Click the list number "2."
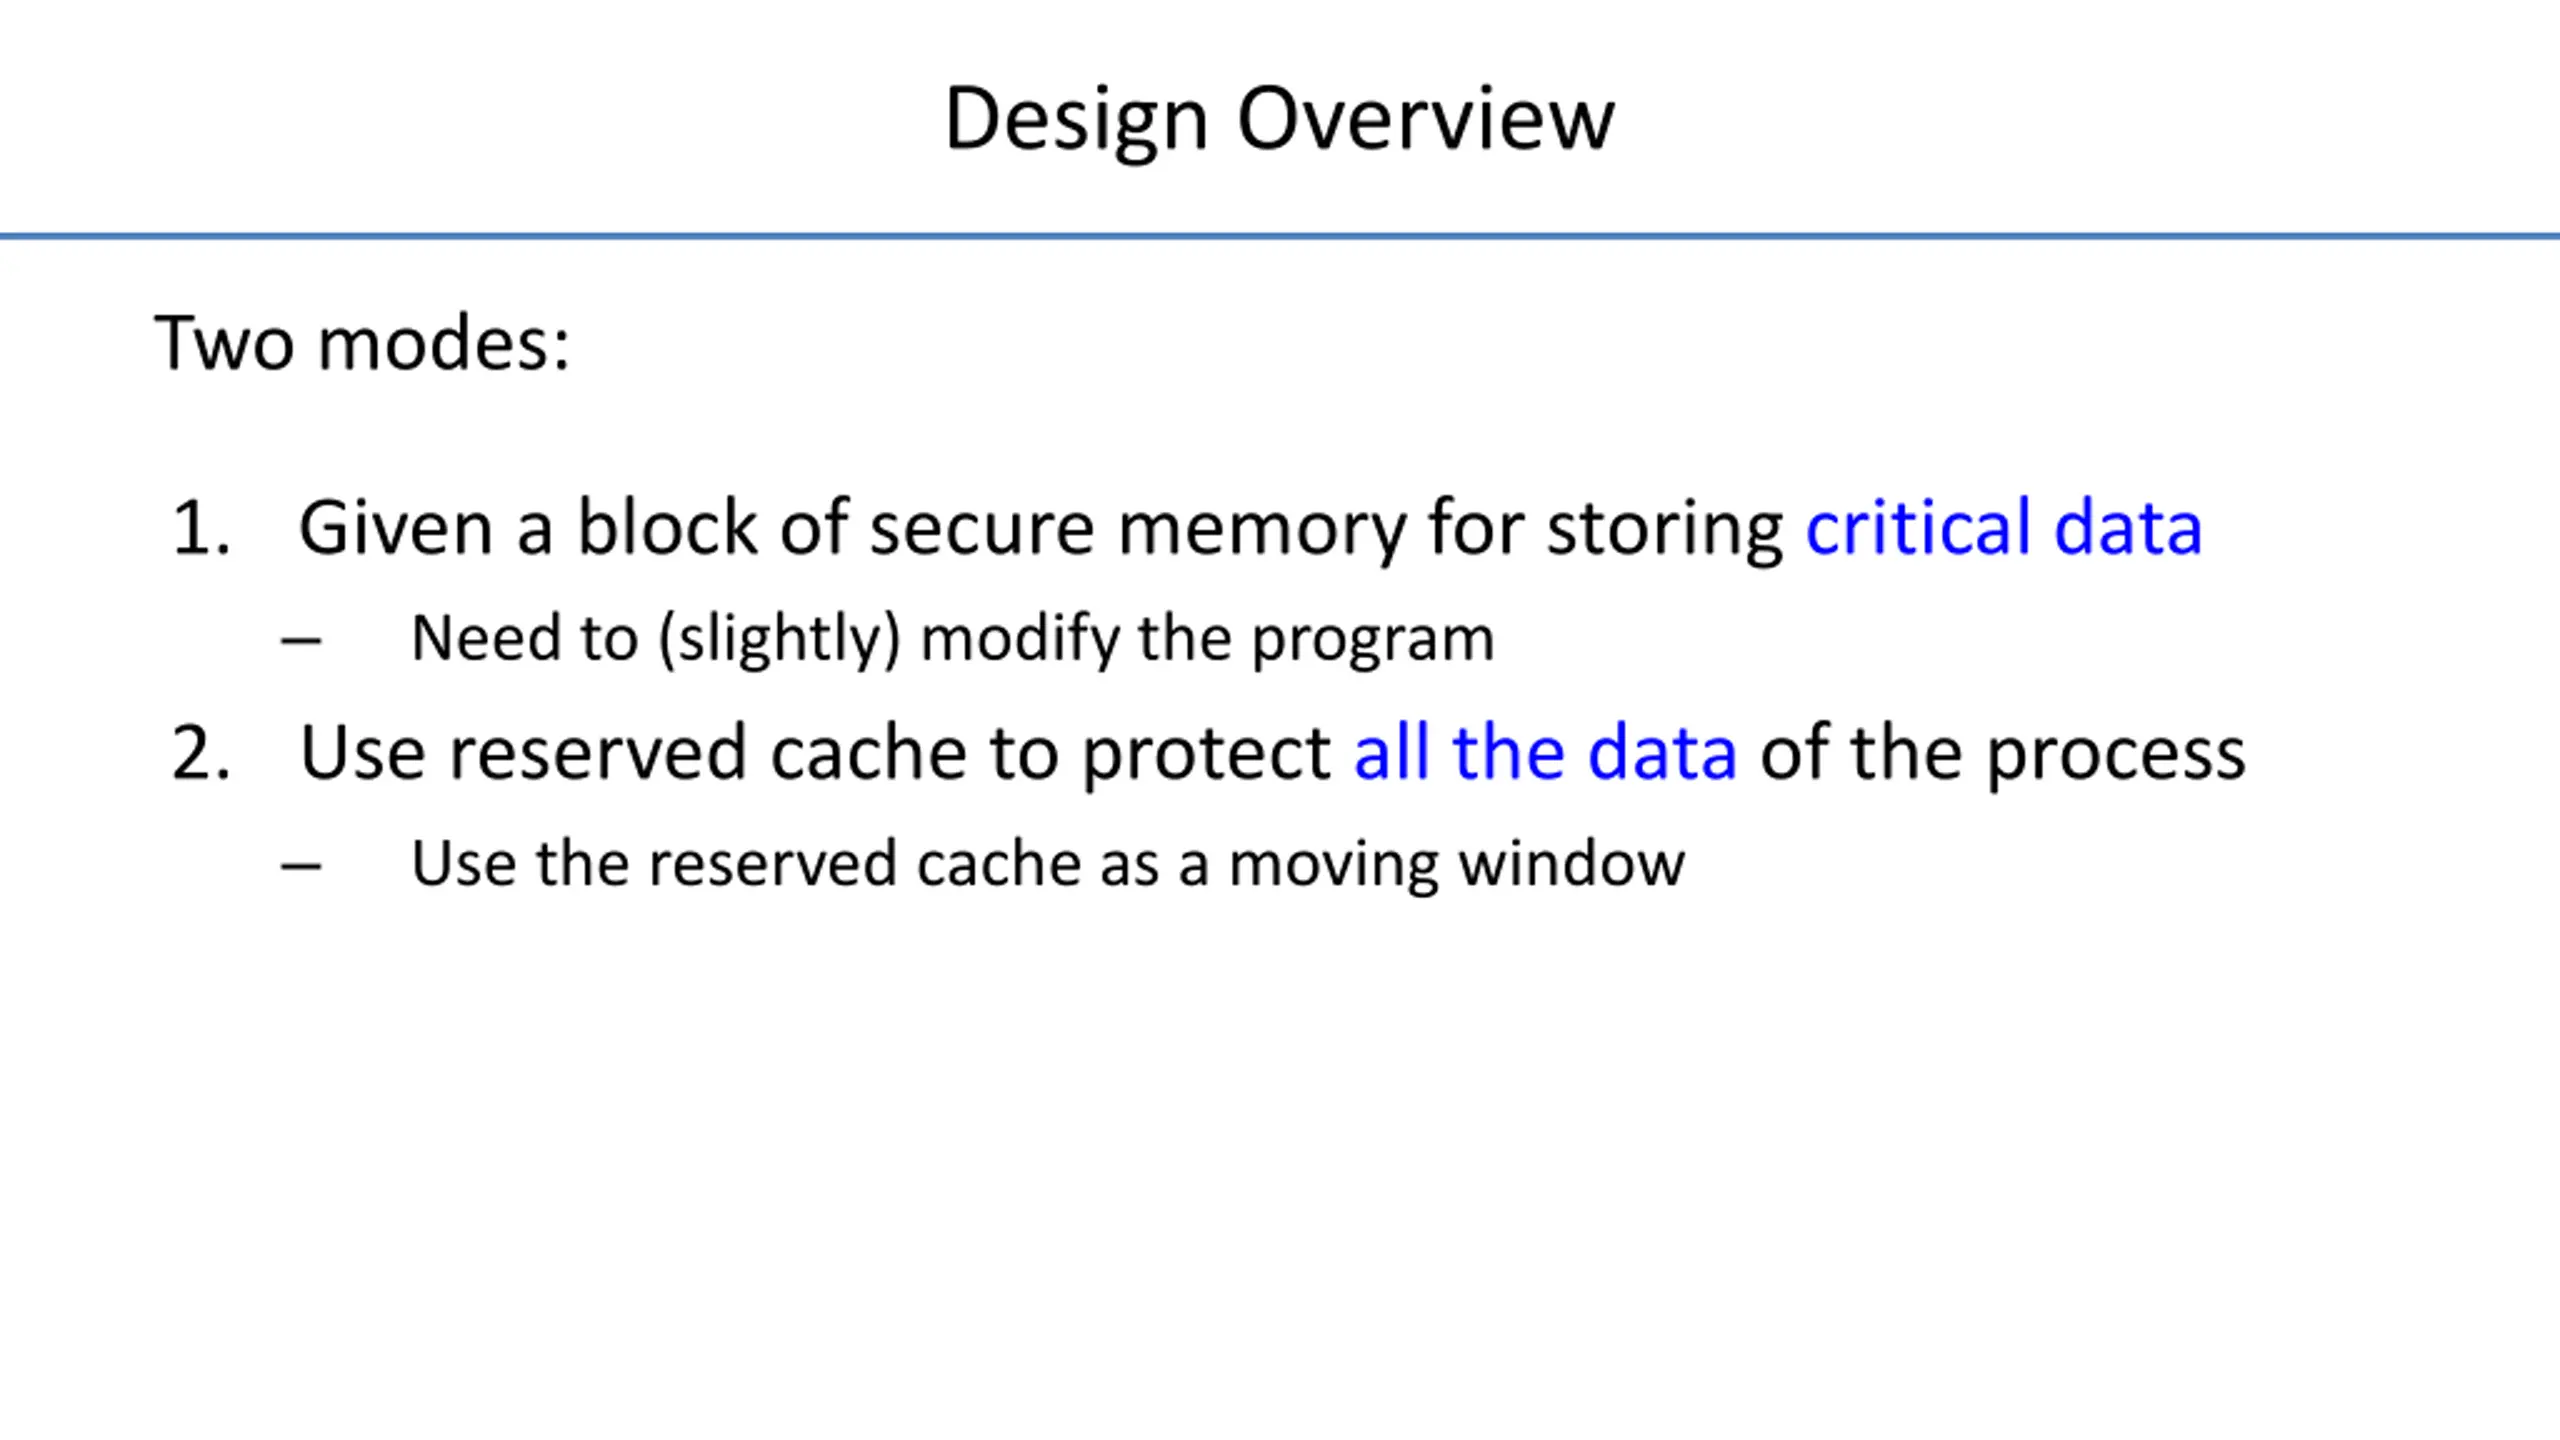Image resolution: width=2560 pixels, height=1440 pixels. pos(201,753)
